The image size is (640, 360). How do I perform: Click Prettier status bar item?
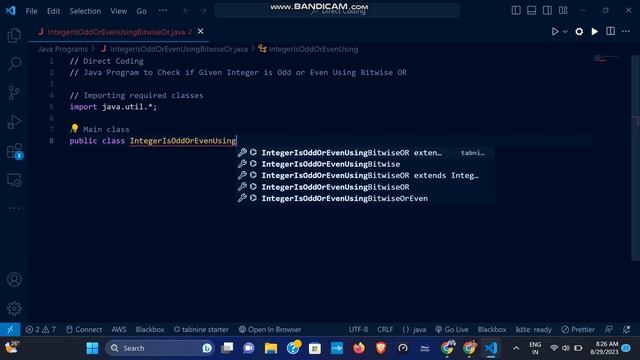coord(578,329)
